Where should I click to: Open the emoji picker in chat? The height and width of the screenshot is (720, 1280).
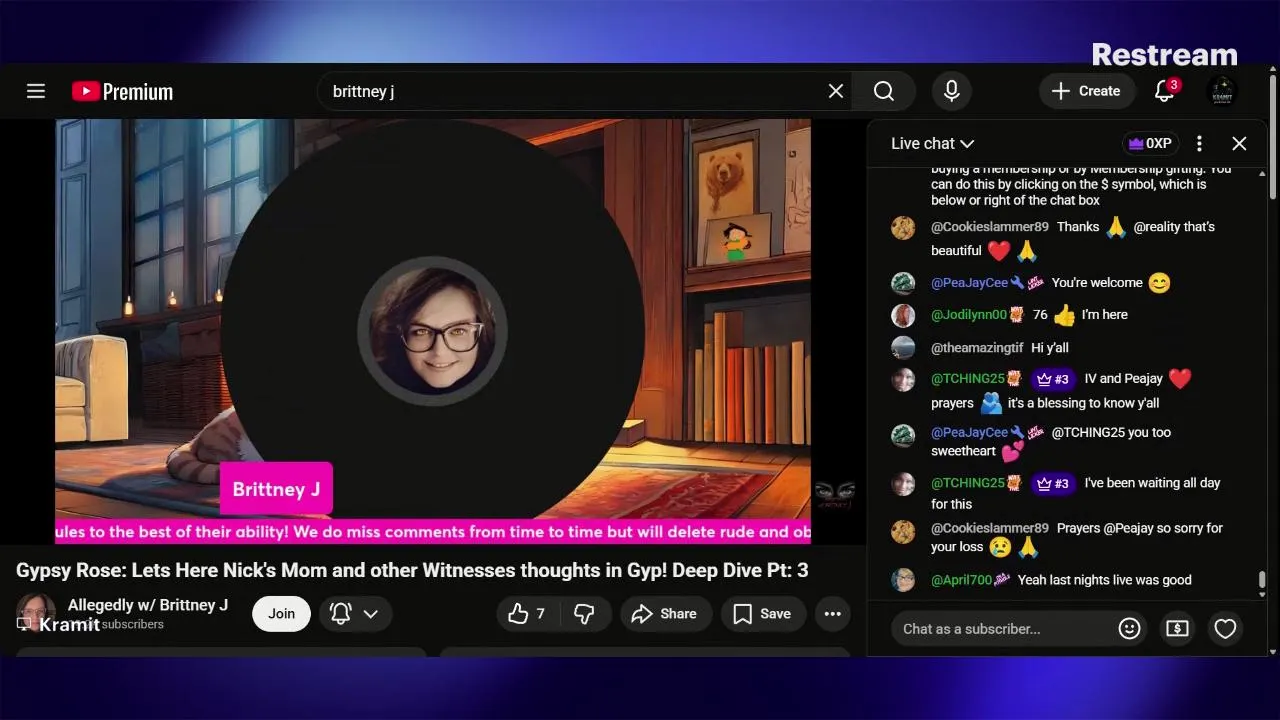tap(1129, 629)
